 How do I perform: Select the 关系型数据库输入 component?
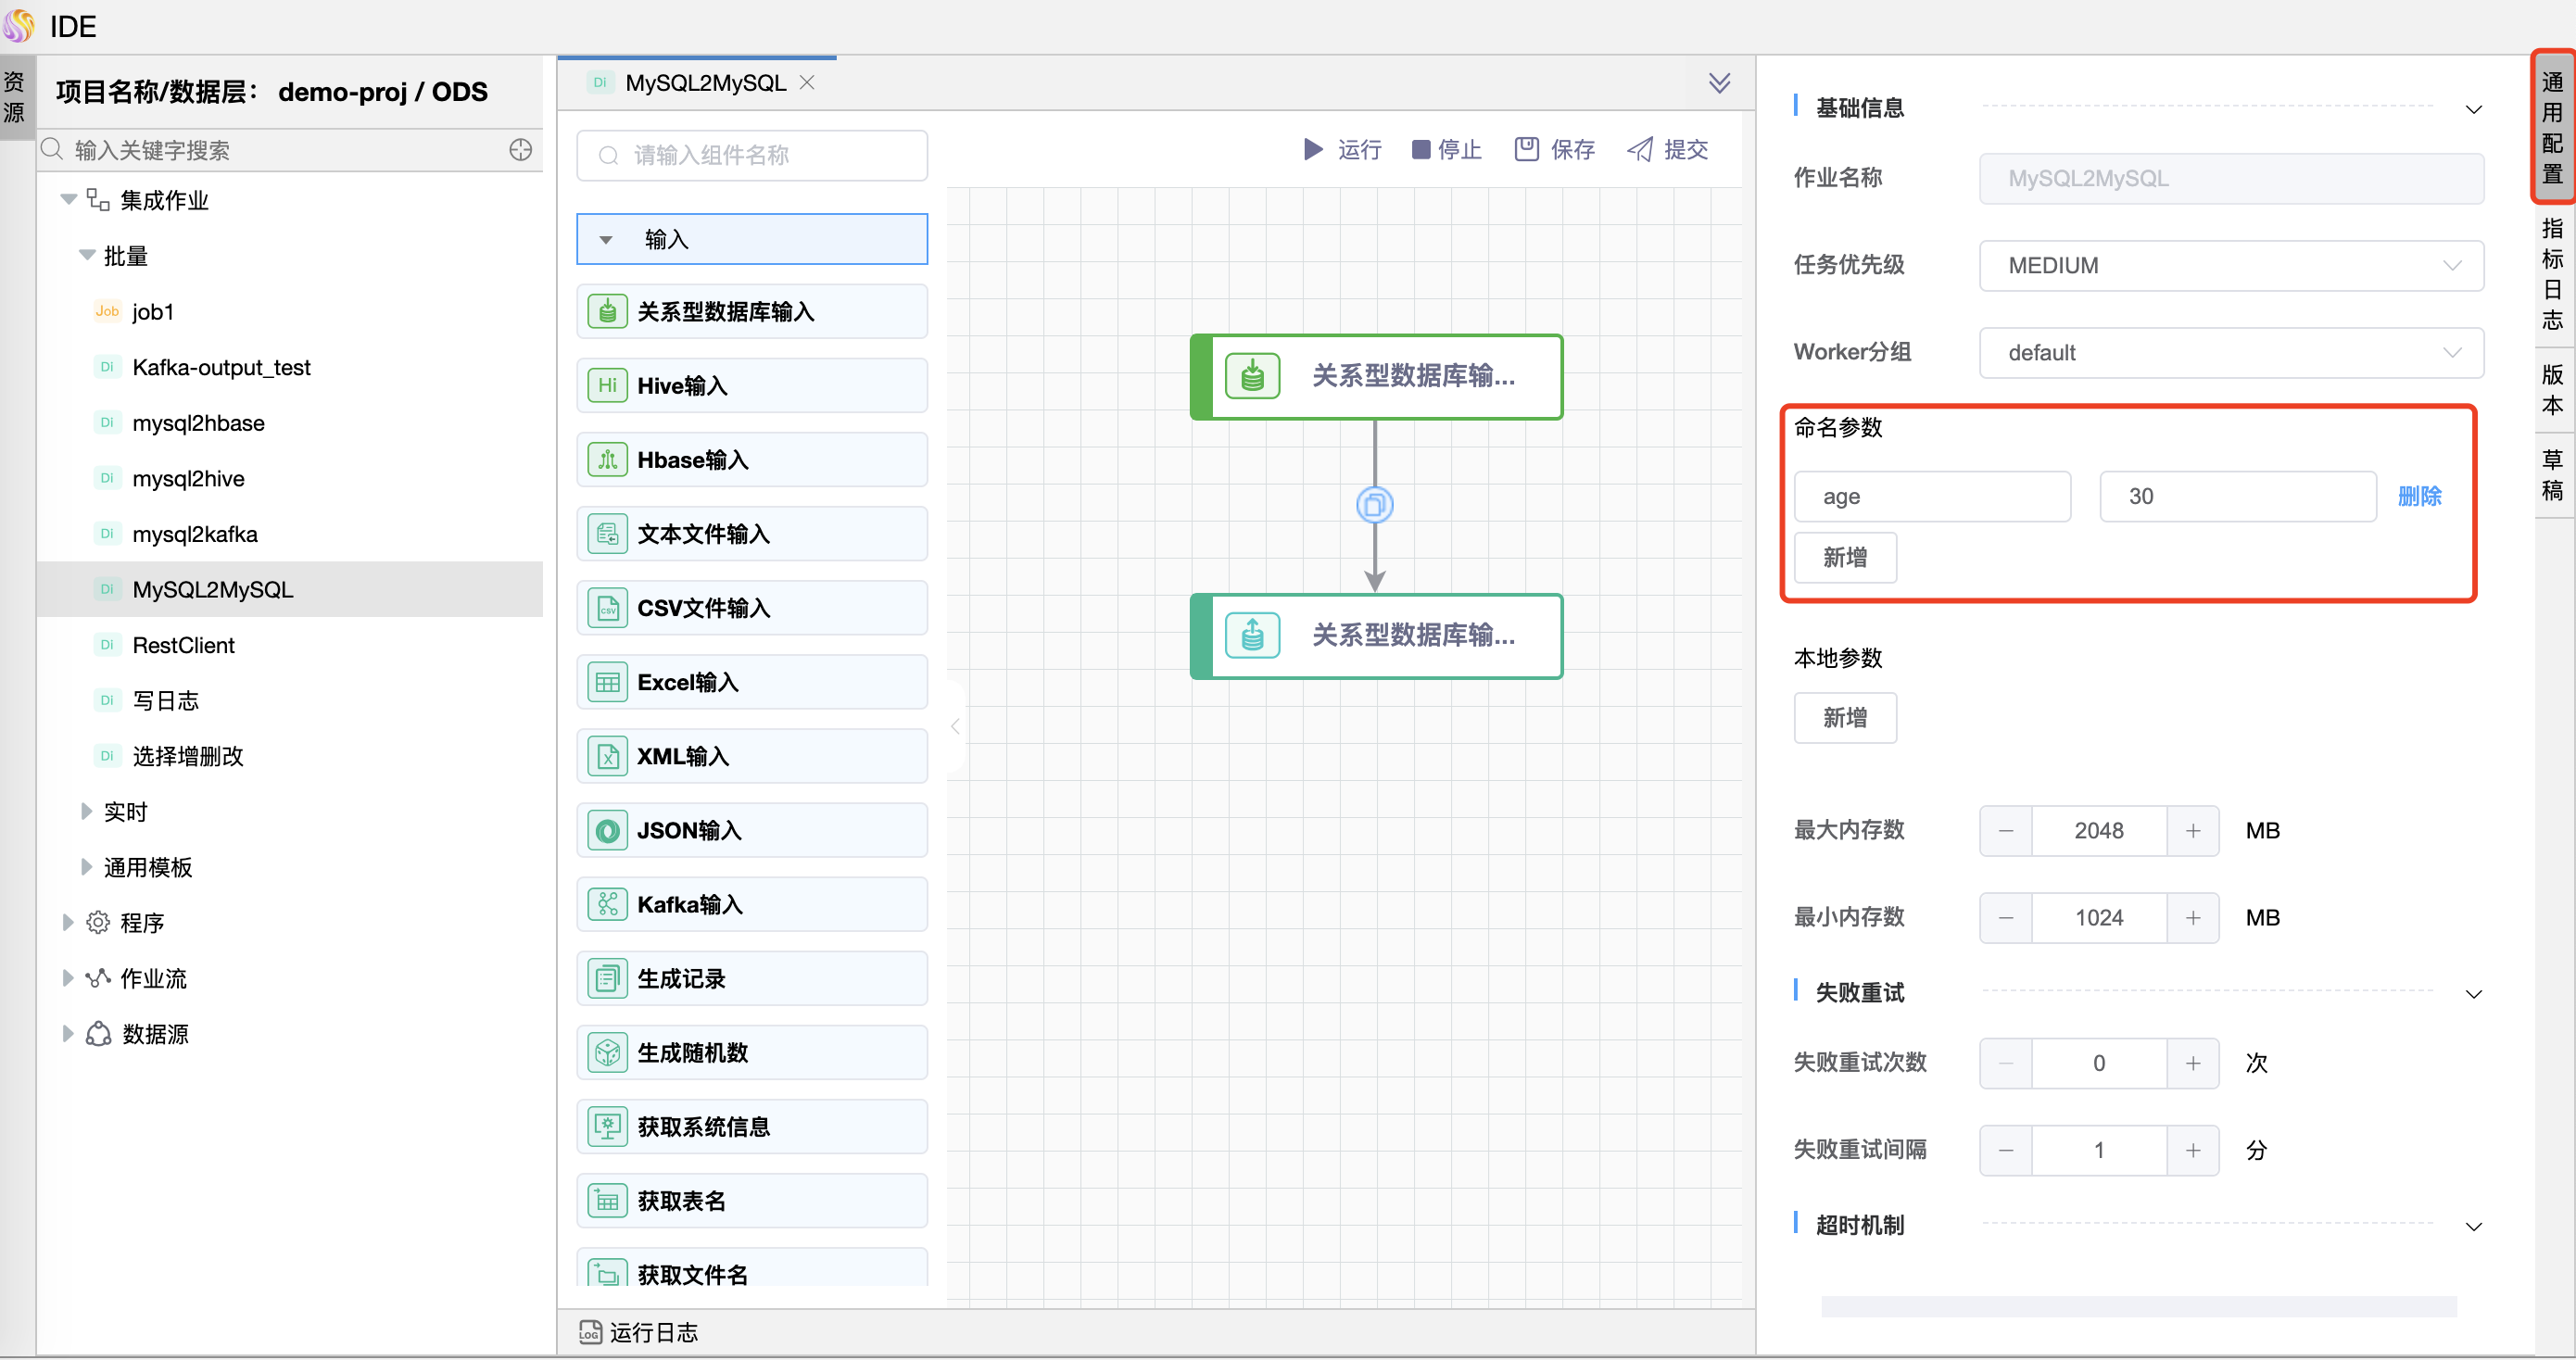tap(751, 311)
